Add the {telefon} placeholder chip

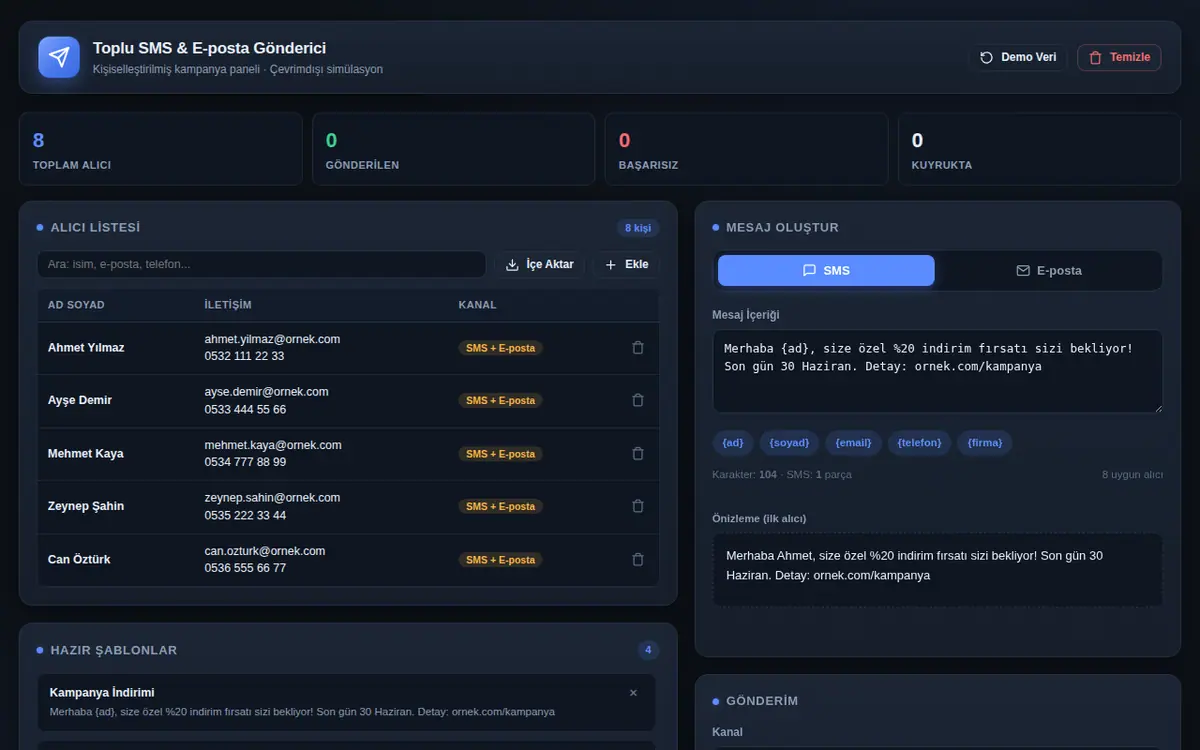[919, 442]
